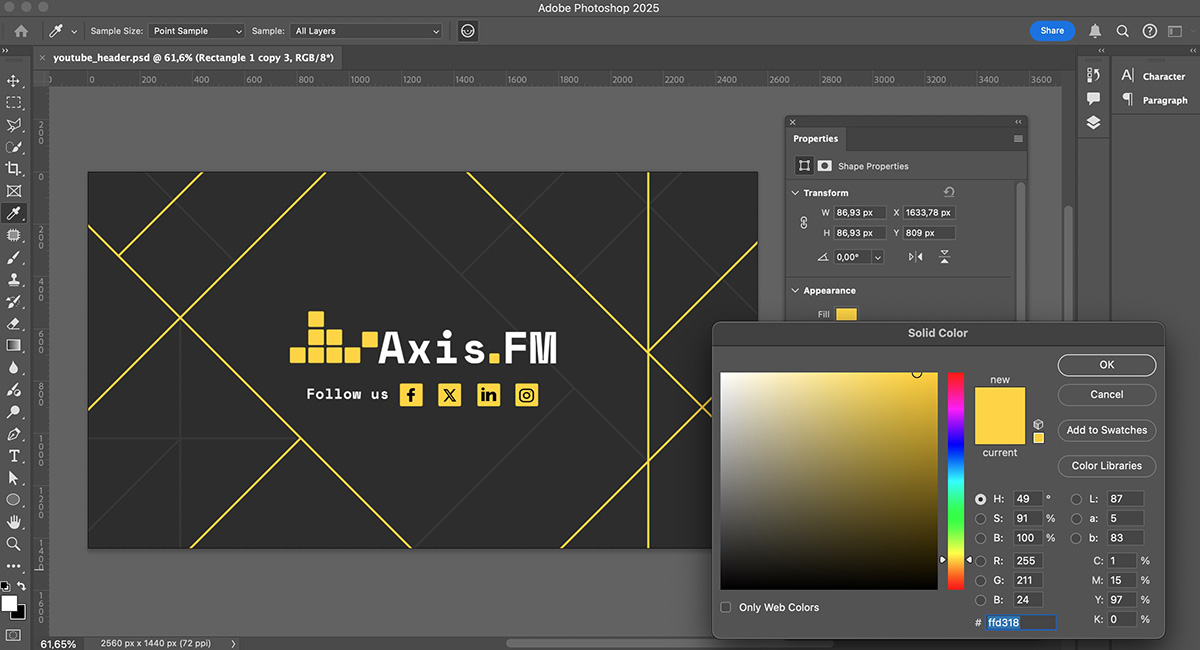This screenshot has height=650, width=1200.
Task: Collapse the Transform section
Action: [x=795, y=193]
